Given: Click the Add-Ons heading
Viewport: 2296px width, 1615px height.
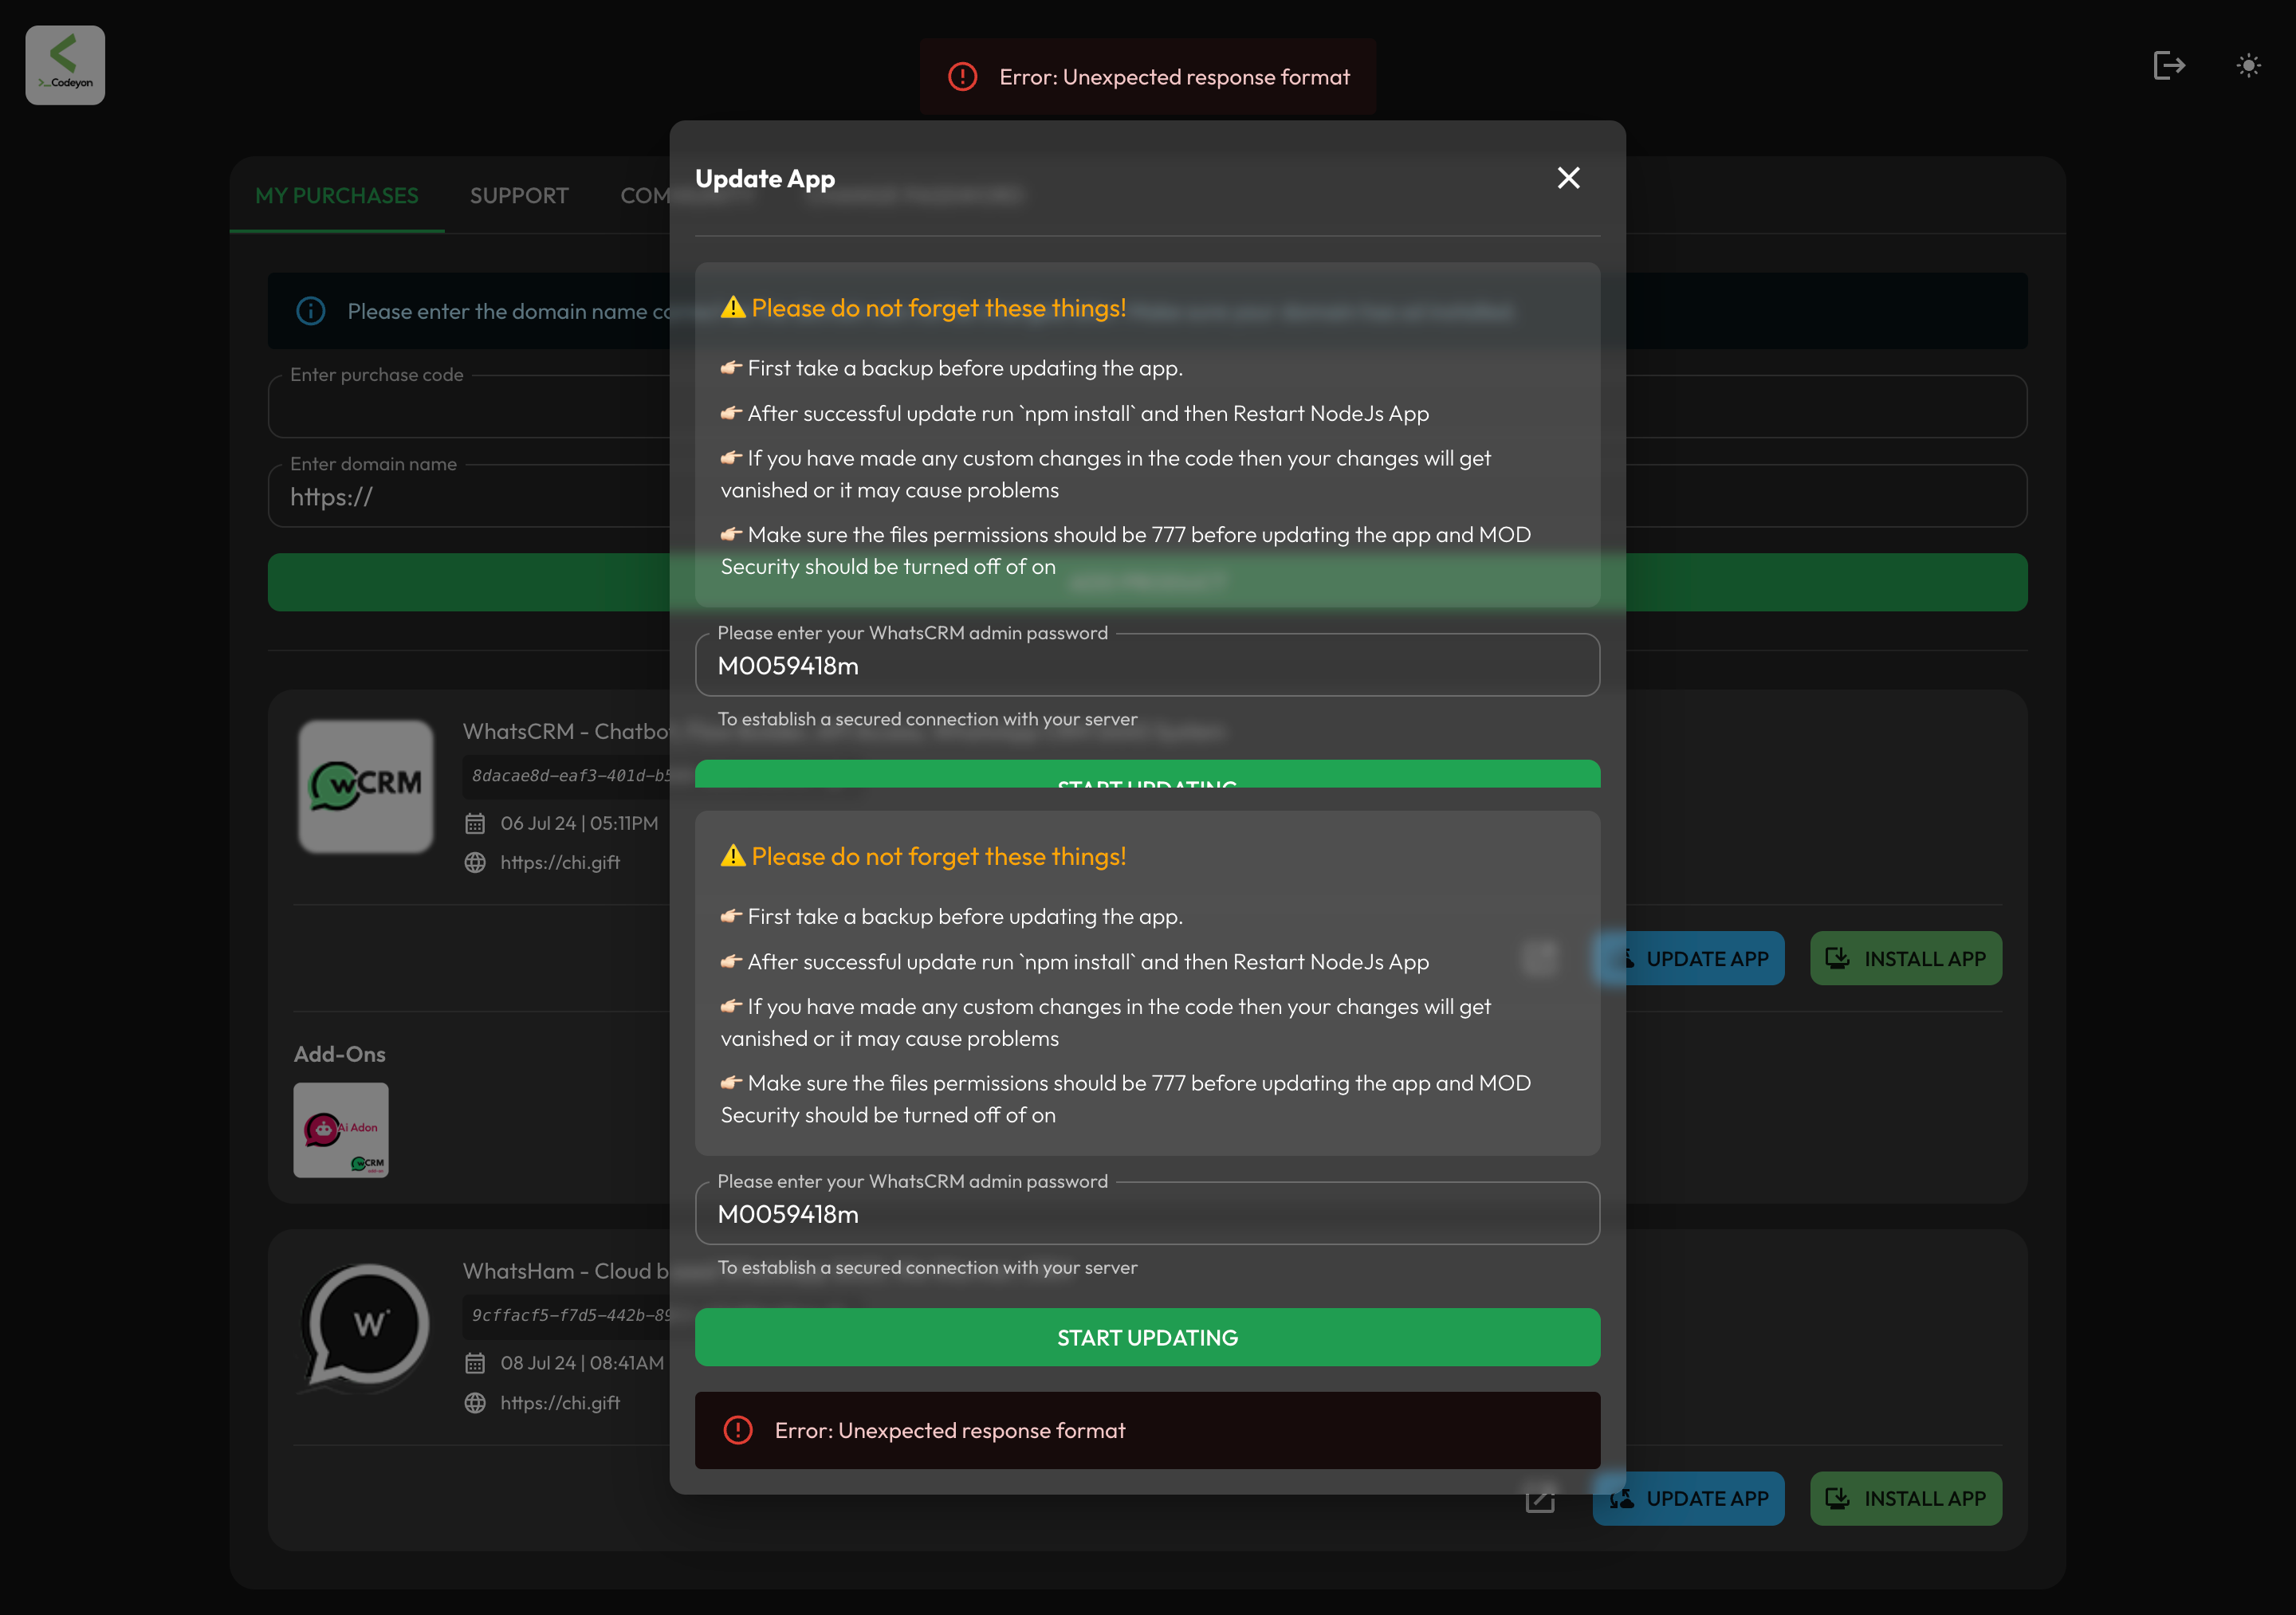Looking at the screenshot, I should [339, 1054].
